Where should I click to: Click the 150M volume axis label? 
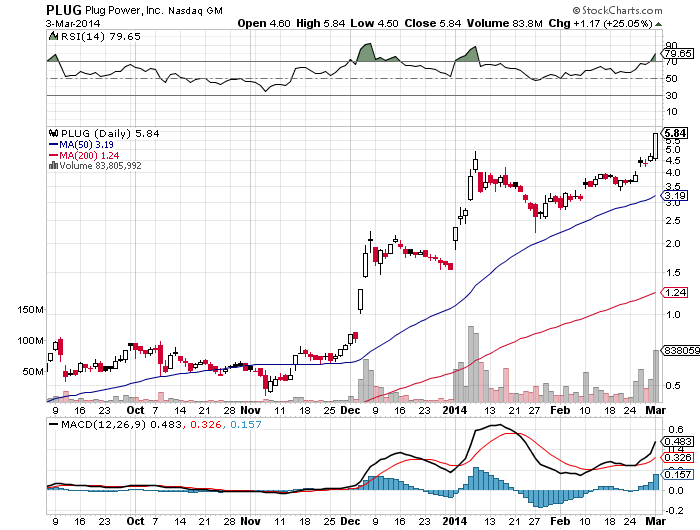[x=30, y=309]
